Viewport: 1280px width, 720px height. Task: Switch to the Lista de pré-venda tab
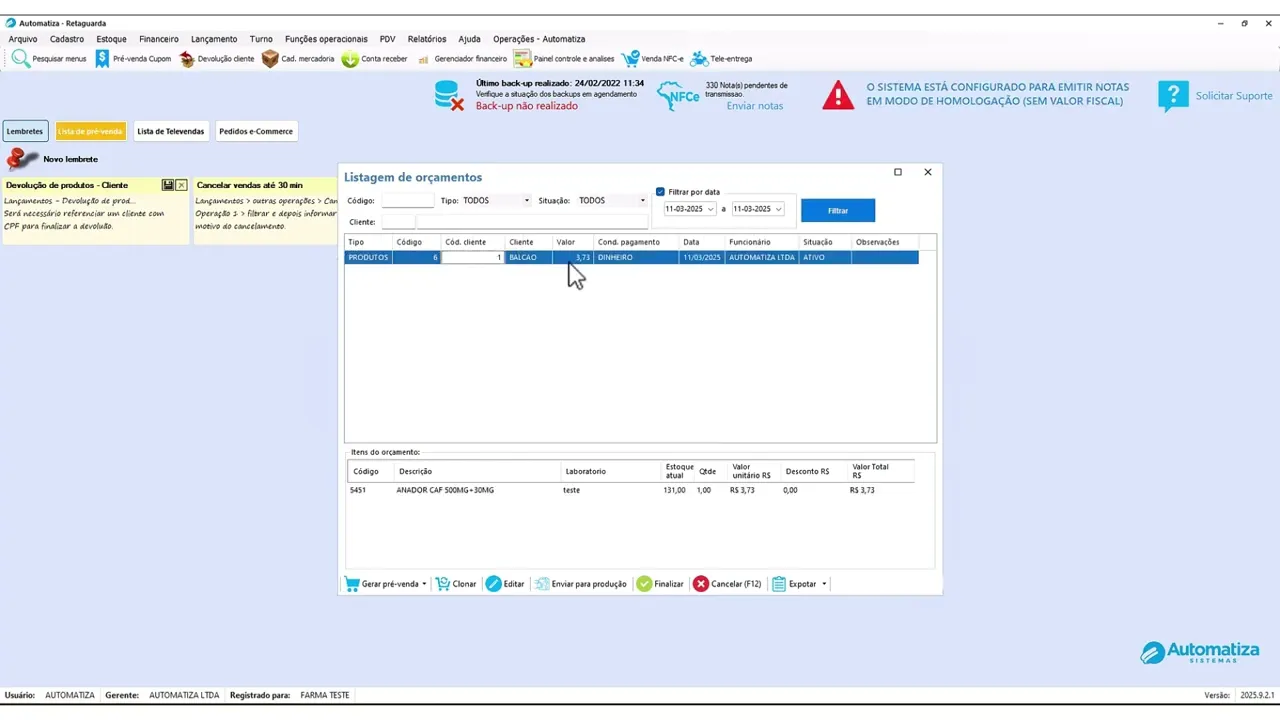(x=90, y=131)
